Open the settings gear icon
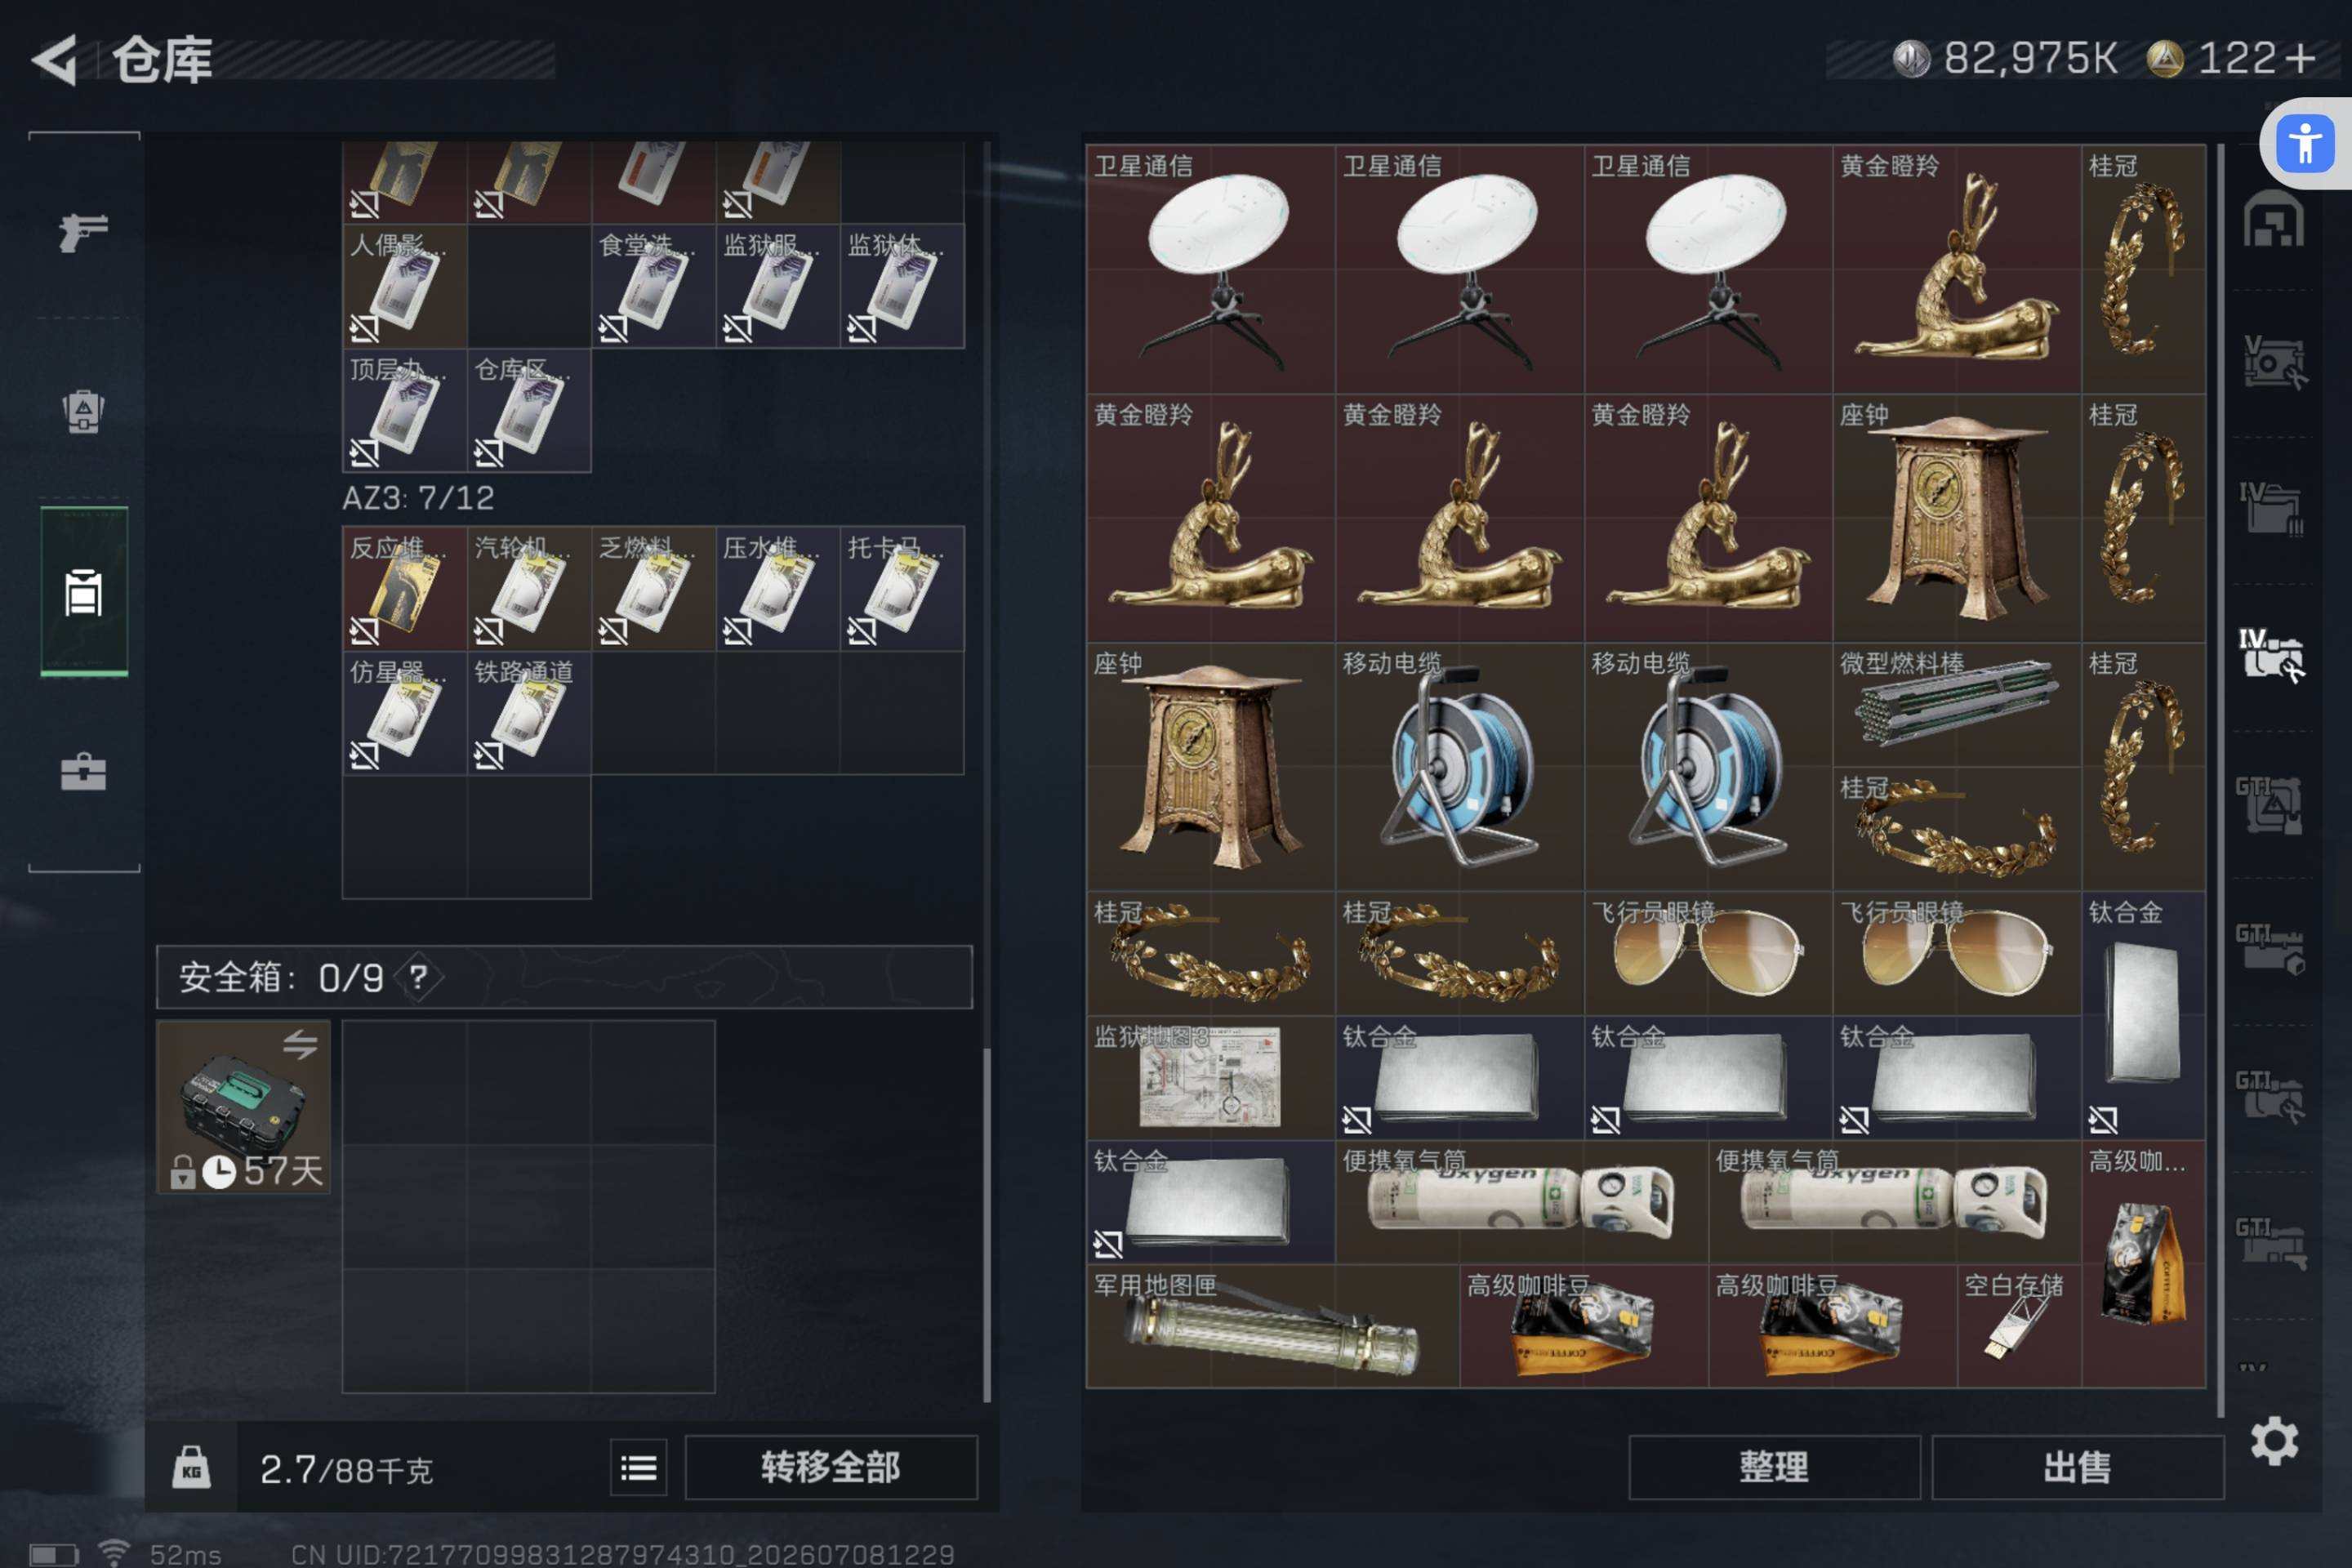 tap(2274, 1441)
